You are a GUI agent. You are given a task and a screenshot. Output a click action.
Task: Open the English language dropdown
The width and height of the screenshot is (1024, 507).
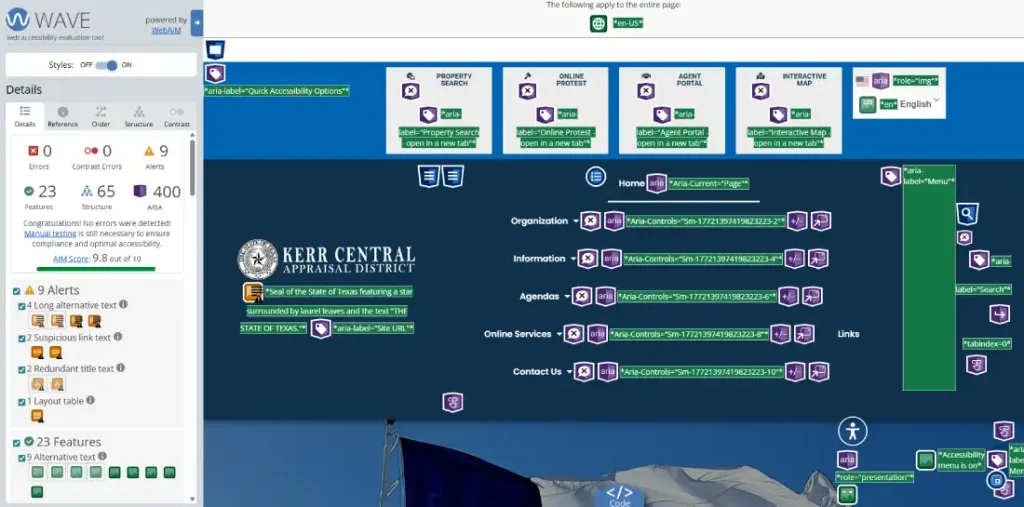point(920,104)
